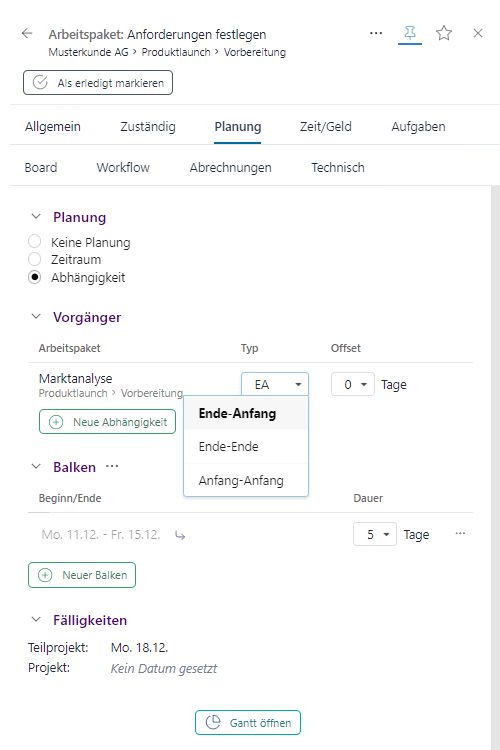
Task: Open the three-dot menu in the header
Action: point(376,33)
